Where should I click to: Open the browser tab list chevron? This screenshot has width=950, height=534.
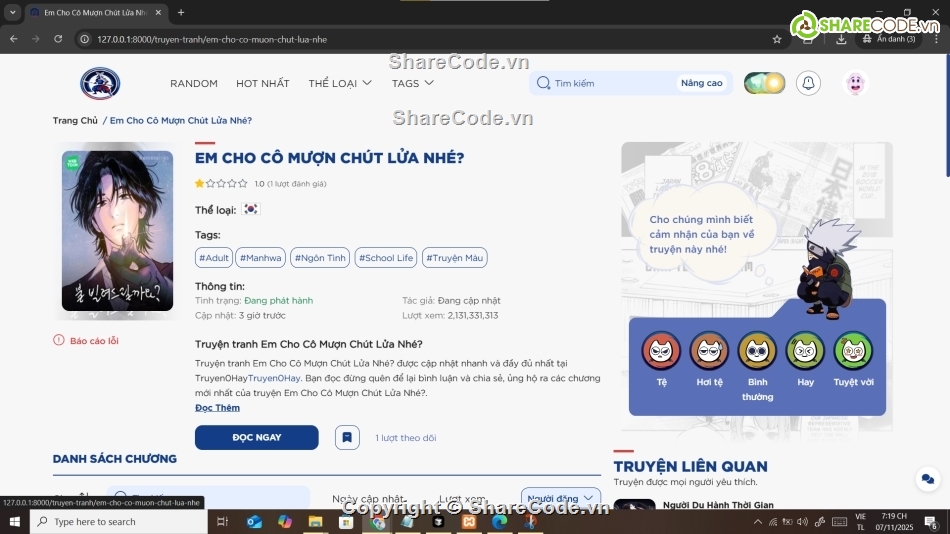coord(13,12)
